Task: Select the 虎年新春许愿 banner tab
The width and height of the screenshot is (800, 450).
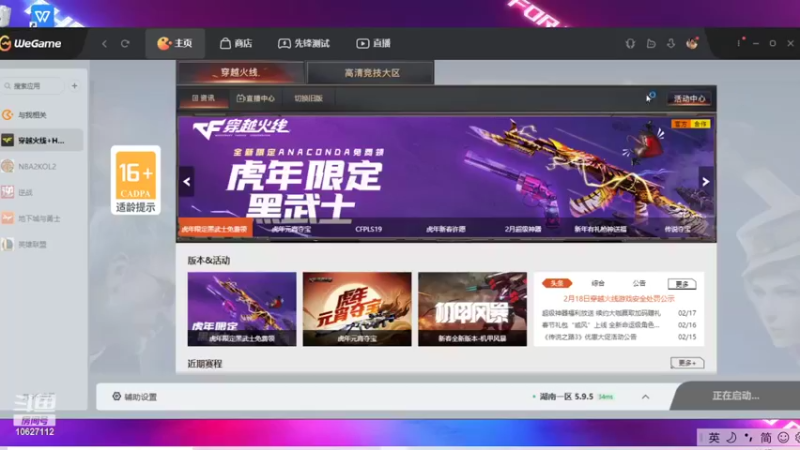Action: pos(446,229)
